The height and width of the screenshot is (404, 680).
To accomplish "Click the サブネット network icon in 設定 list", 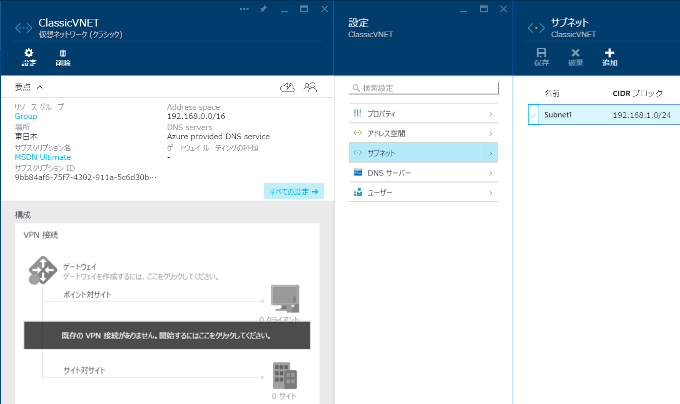I will click(x=357, y=153).
